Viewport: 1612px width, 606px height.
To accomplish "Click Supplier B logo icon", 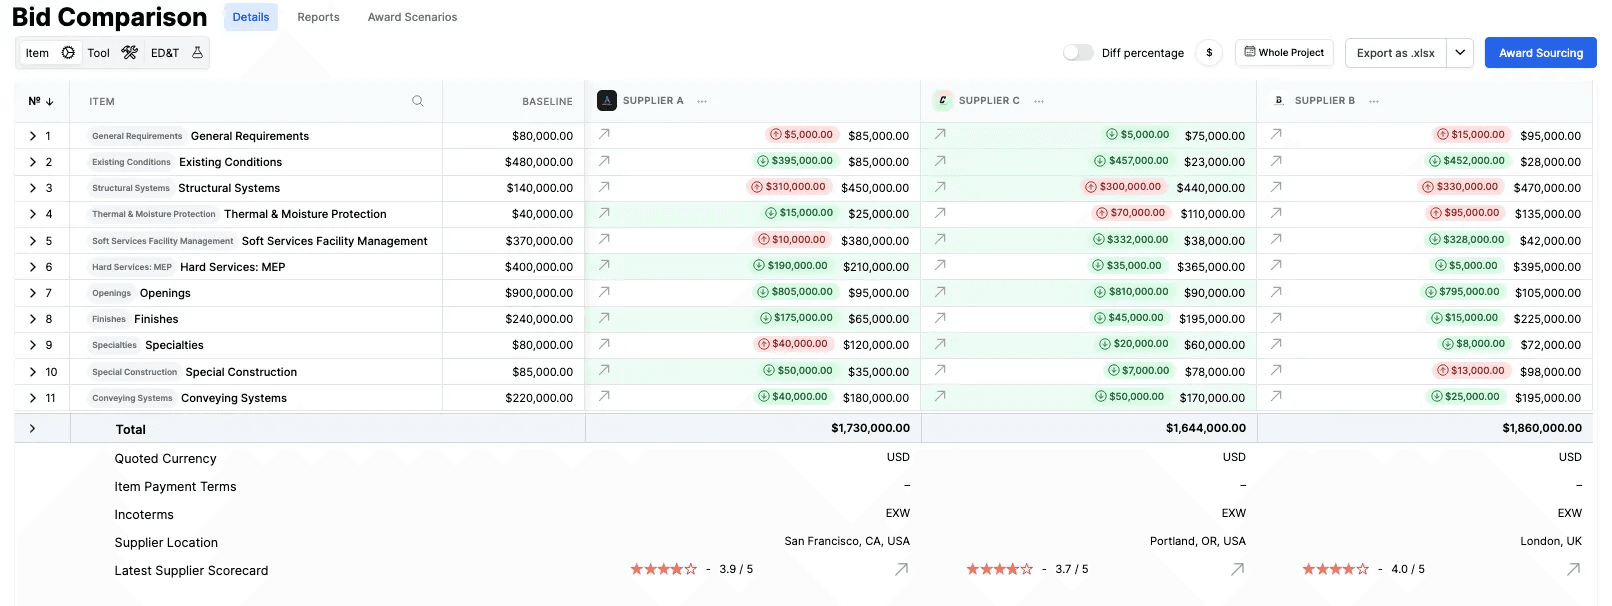I will pyautogui.click(x=1278, y=100).
